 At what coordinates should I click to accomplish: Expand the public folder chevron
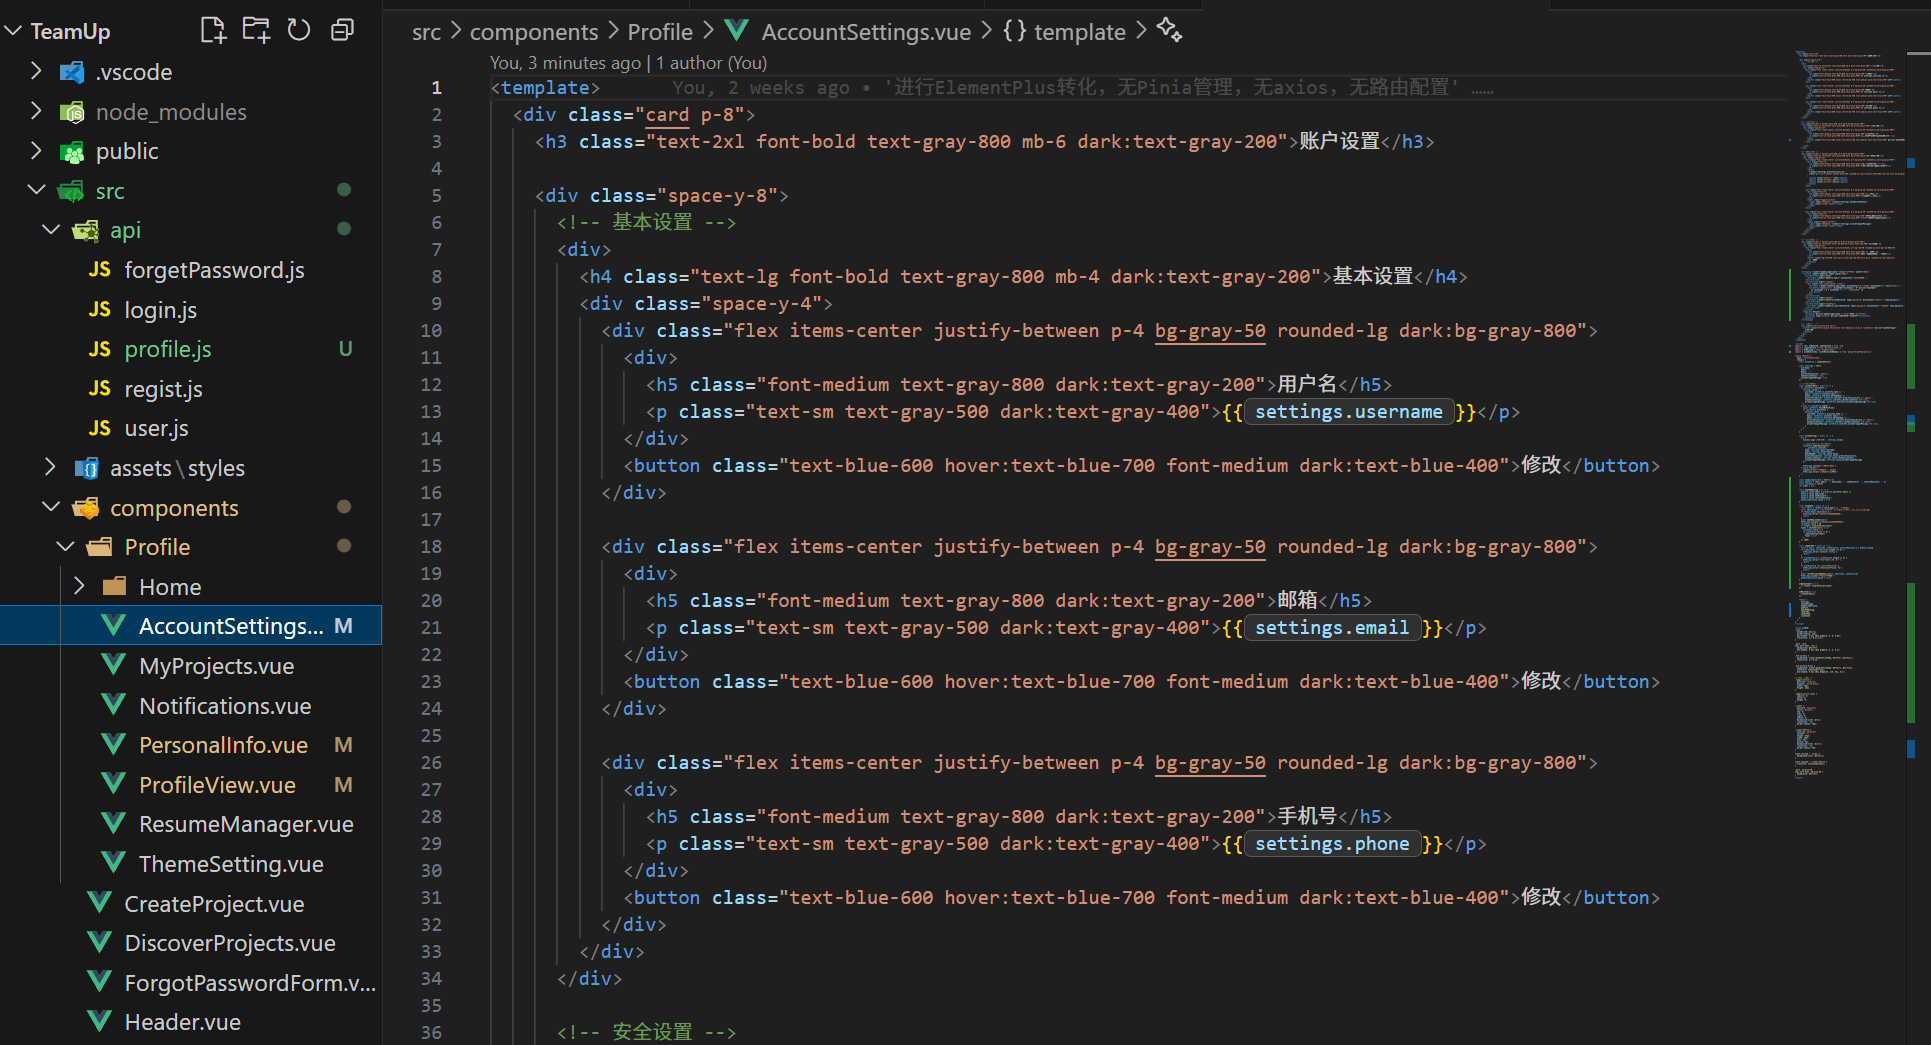36,151
